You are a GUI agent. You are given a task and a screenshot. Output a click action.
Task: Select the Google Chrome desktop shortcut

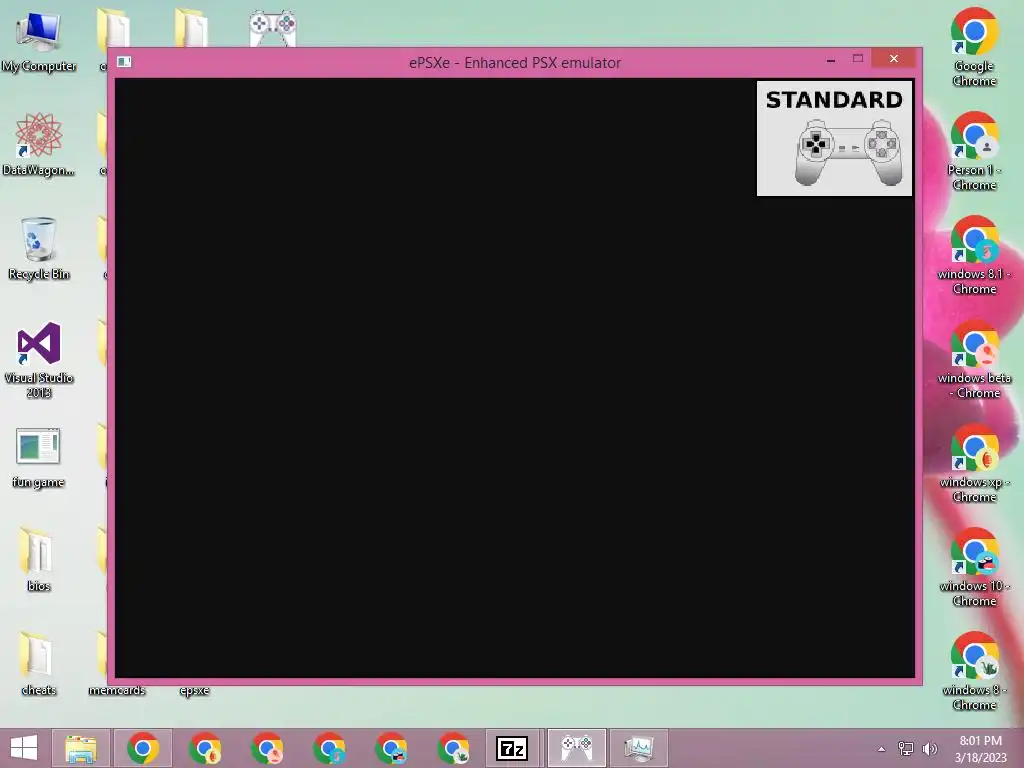click(974, 48)
